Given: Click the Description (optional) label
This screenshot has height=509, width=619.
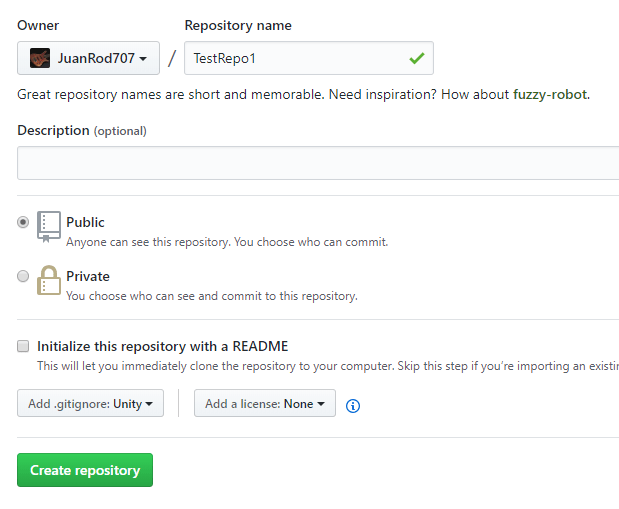Looking at the screenshot, I should pyautogui.click(x=82, y=130).
